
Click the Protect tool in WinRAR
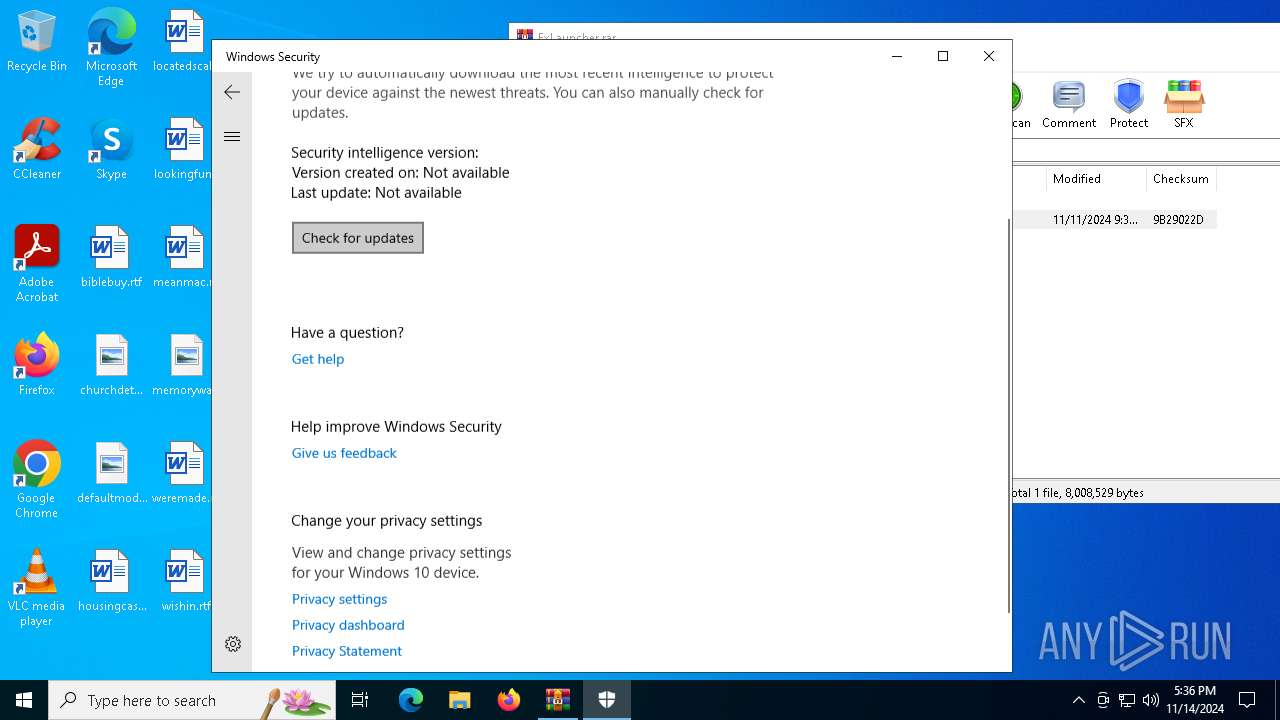point(1129,105)
